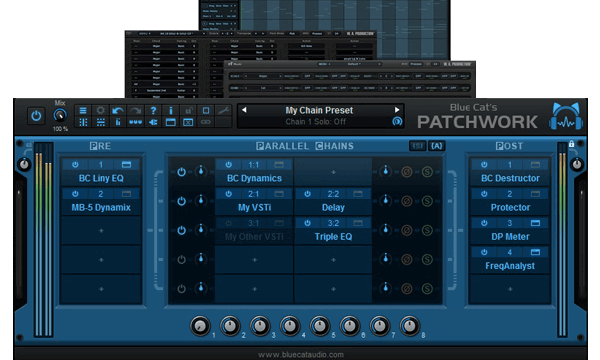Adjust the Mix knob at 100 %
The width and height of the screenshot is (600, 360).
(x=60, y=115)
